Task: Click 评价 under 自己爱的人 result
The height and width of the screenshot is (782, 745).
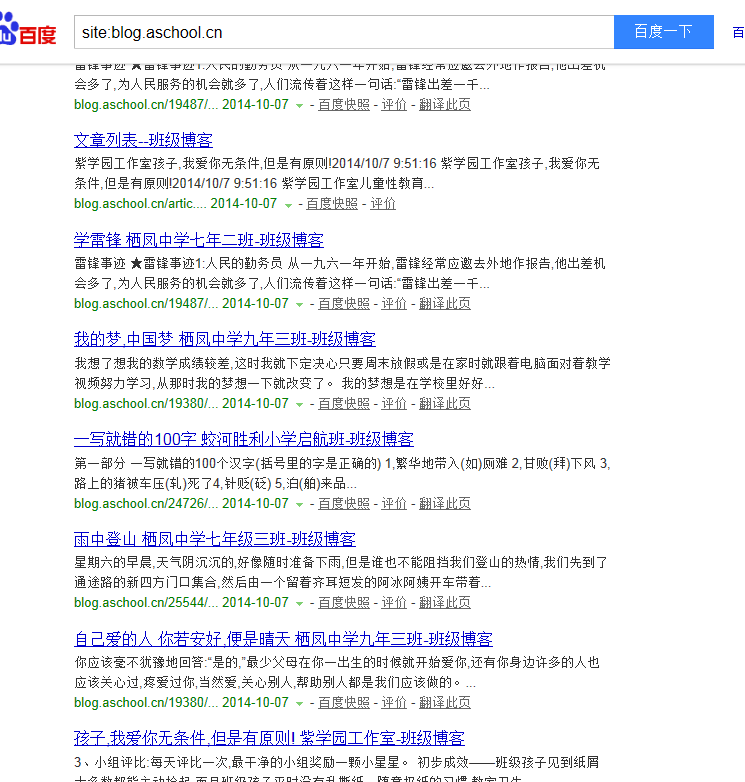Action: pos(394,702)
